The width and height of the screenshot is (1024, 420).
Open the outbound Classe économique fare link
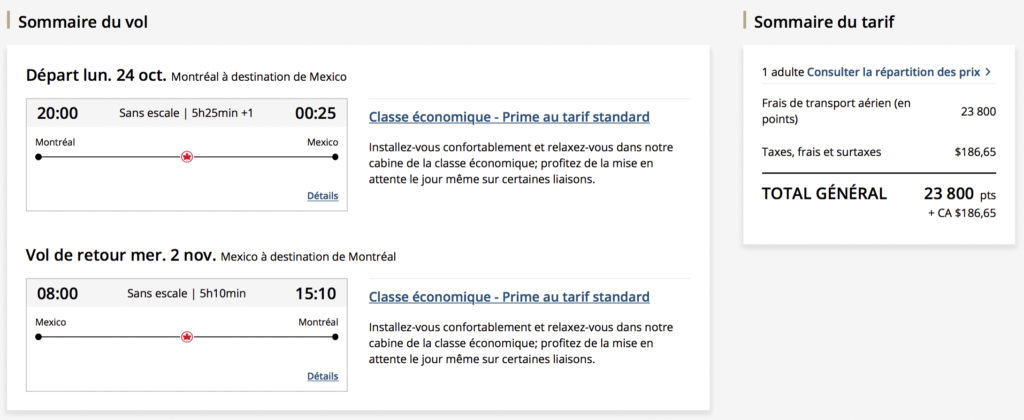[509, 117]
